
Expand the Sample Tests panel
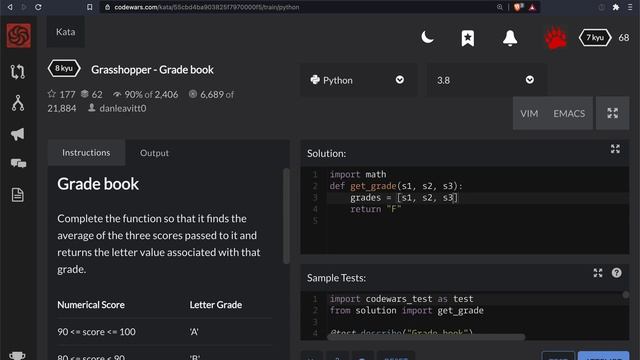point(598,273)
